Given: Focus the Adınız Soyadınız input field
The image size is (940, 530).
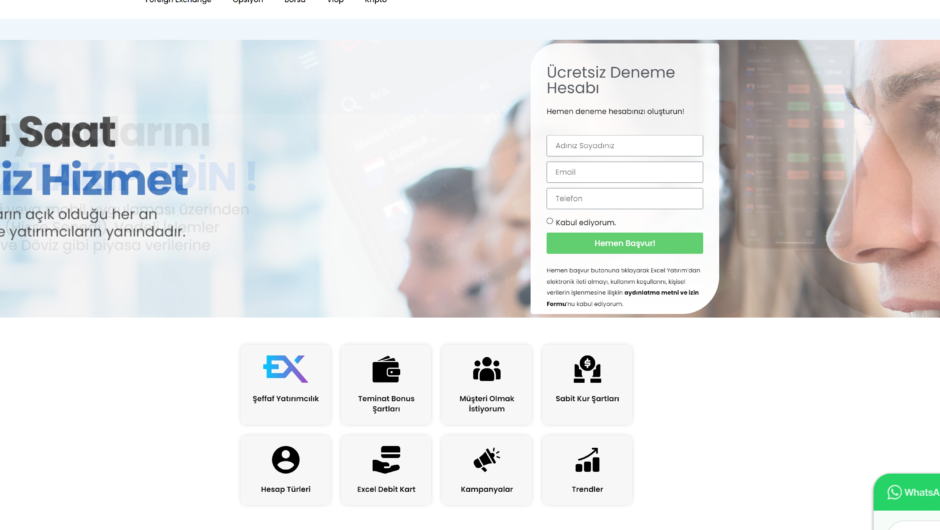Looking at the screenshot, I should pos(625,146).
